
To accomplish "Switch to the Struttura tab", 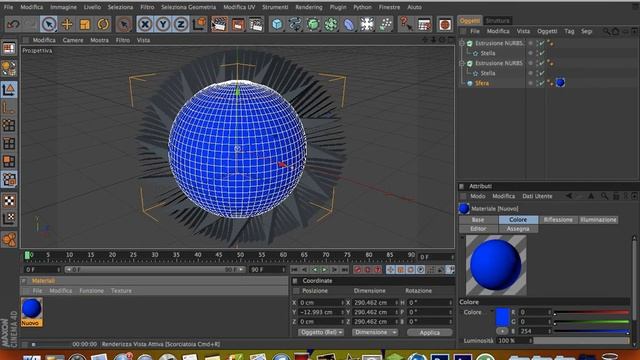I will coord(498,20).
